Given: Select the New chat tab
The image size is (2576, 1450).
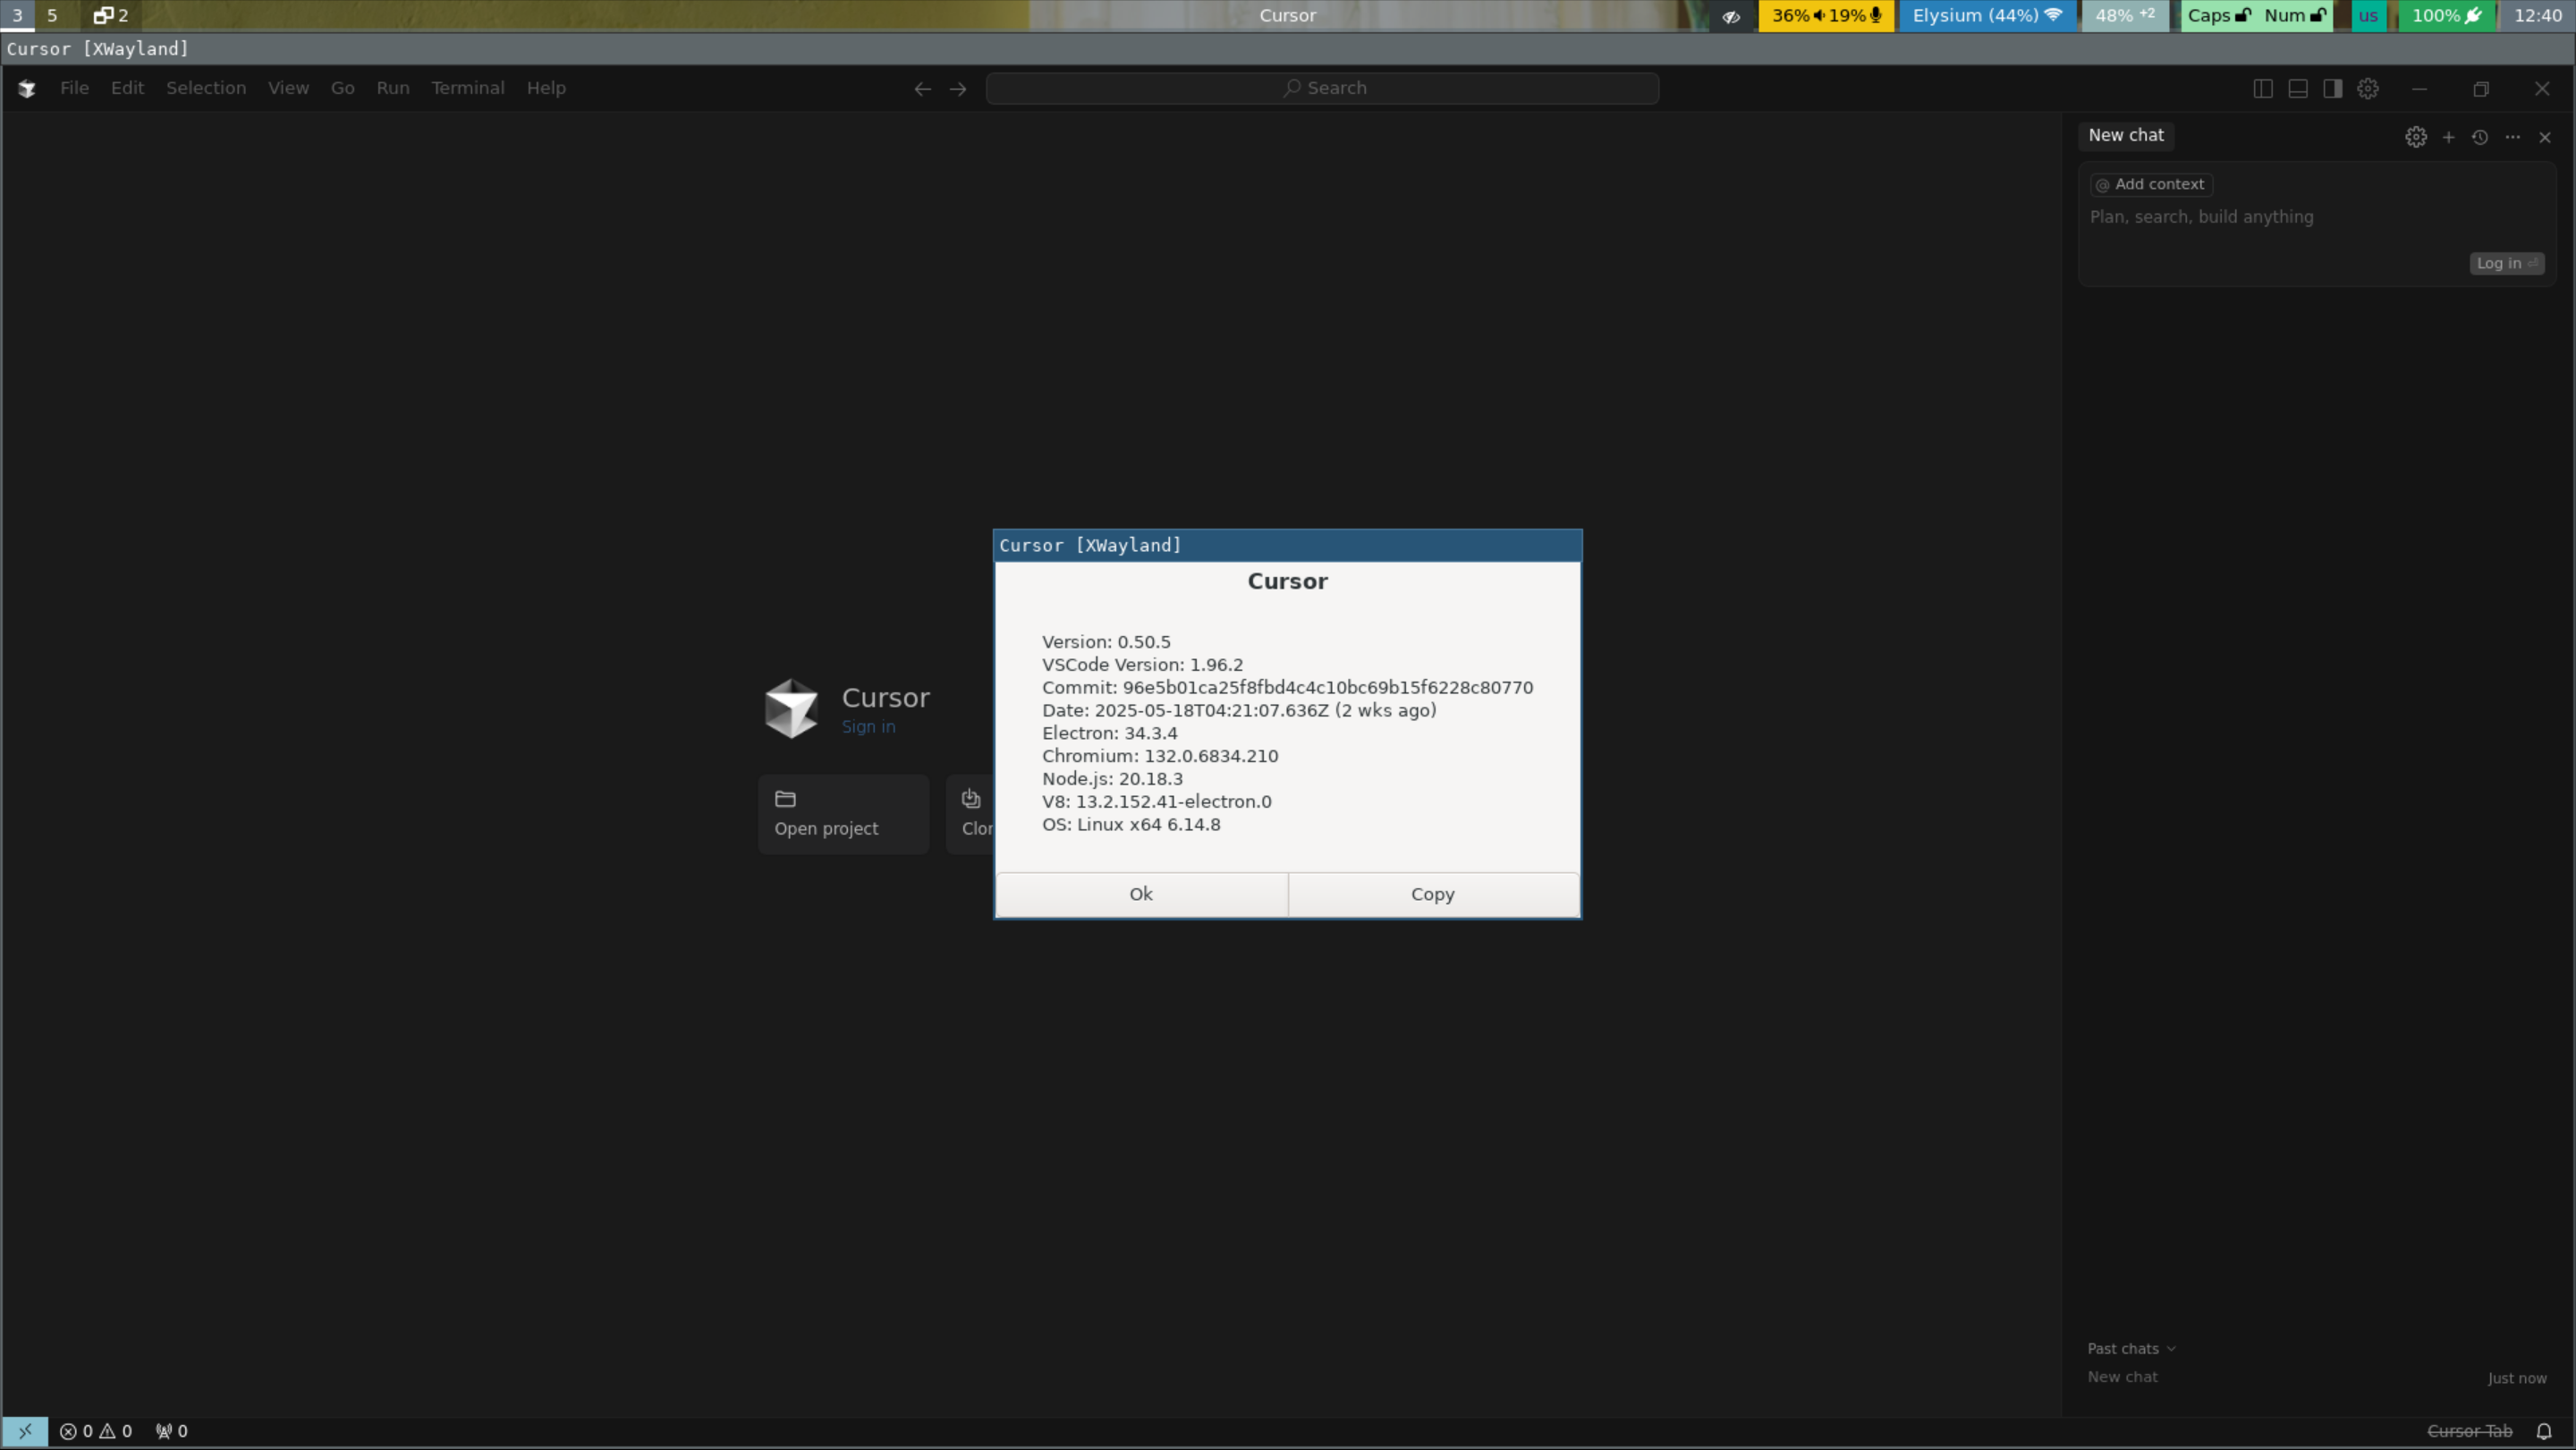Looking at the screenshot, I should (x=2126, y=135).
